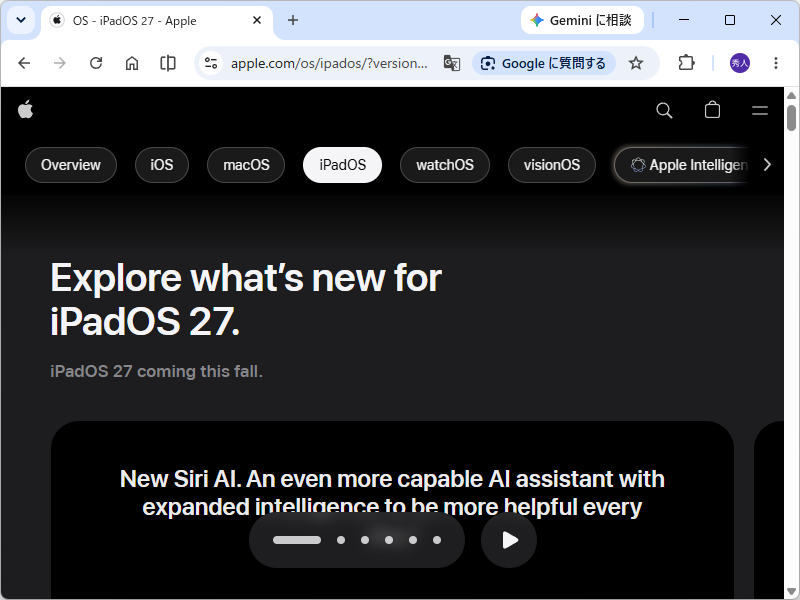
Task: Switch to the Overview pill tab
Action: click(x=71, y=165)
